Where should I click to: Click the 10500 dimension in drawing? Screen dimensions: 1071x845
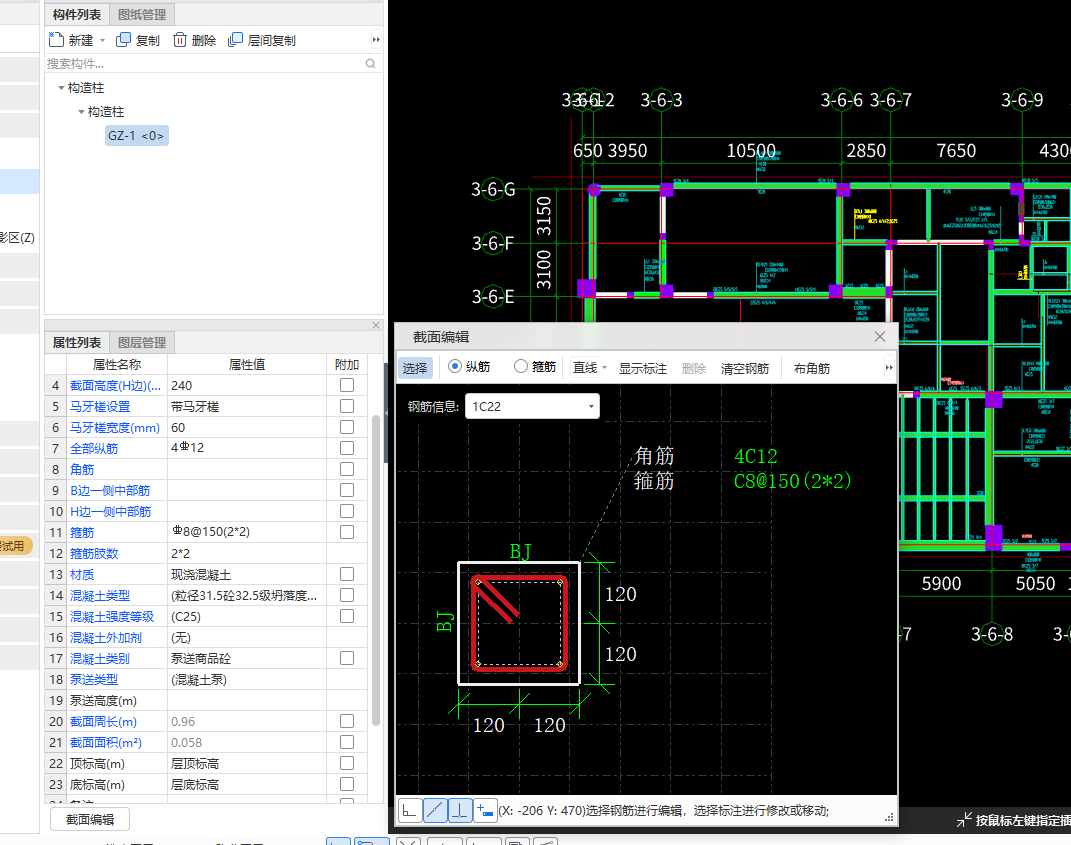pyautogui.click(x=751, y=151)
